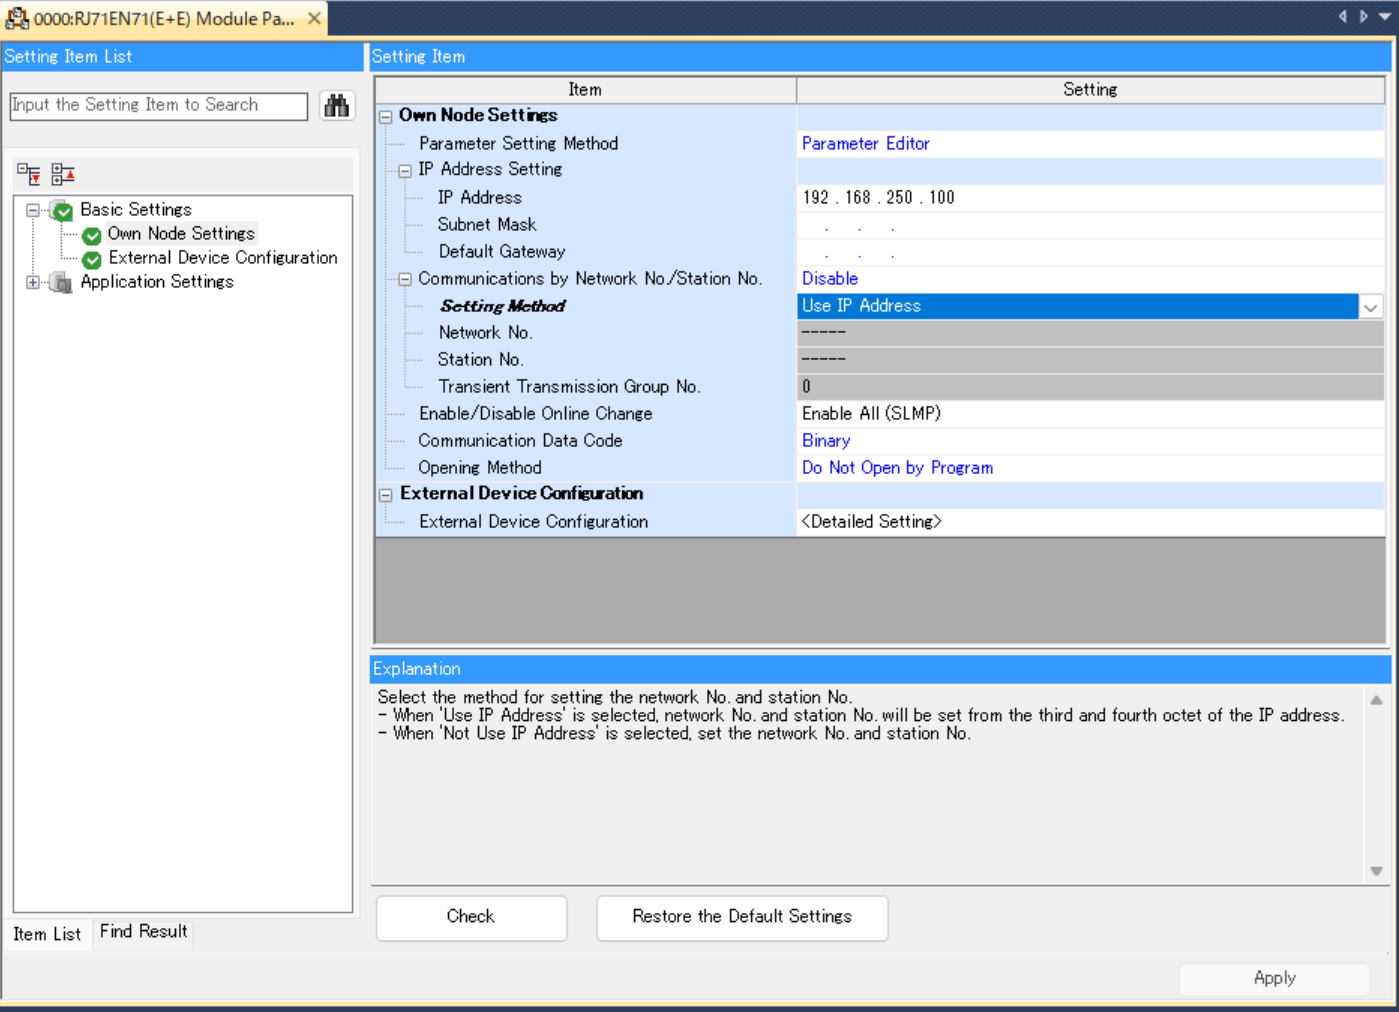Click the green check beside Basic Settings

63,211
